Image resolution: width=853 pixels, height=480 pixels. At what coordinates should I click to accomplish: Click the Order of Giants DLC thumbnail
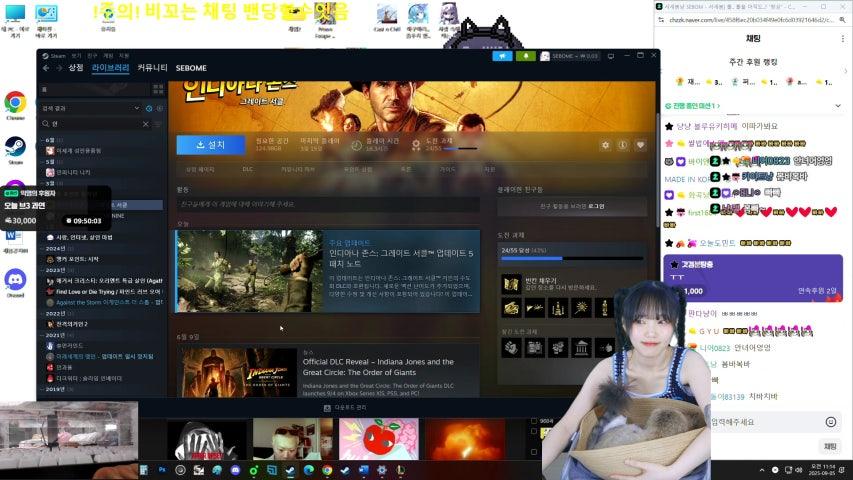[239, 373]
